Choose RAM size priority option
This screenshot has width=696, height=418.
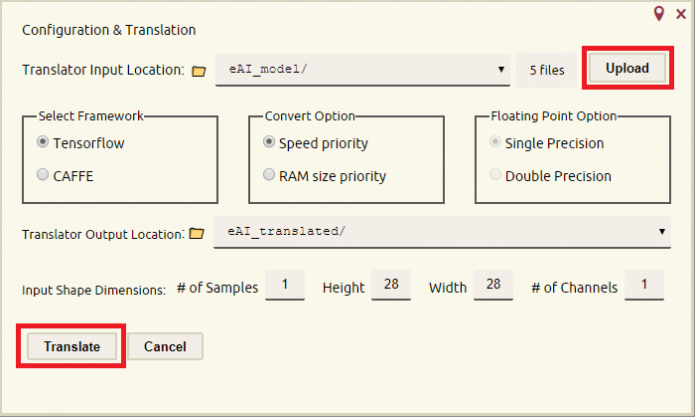[269, 176]
